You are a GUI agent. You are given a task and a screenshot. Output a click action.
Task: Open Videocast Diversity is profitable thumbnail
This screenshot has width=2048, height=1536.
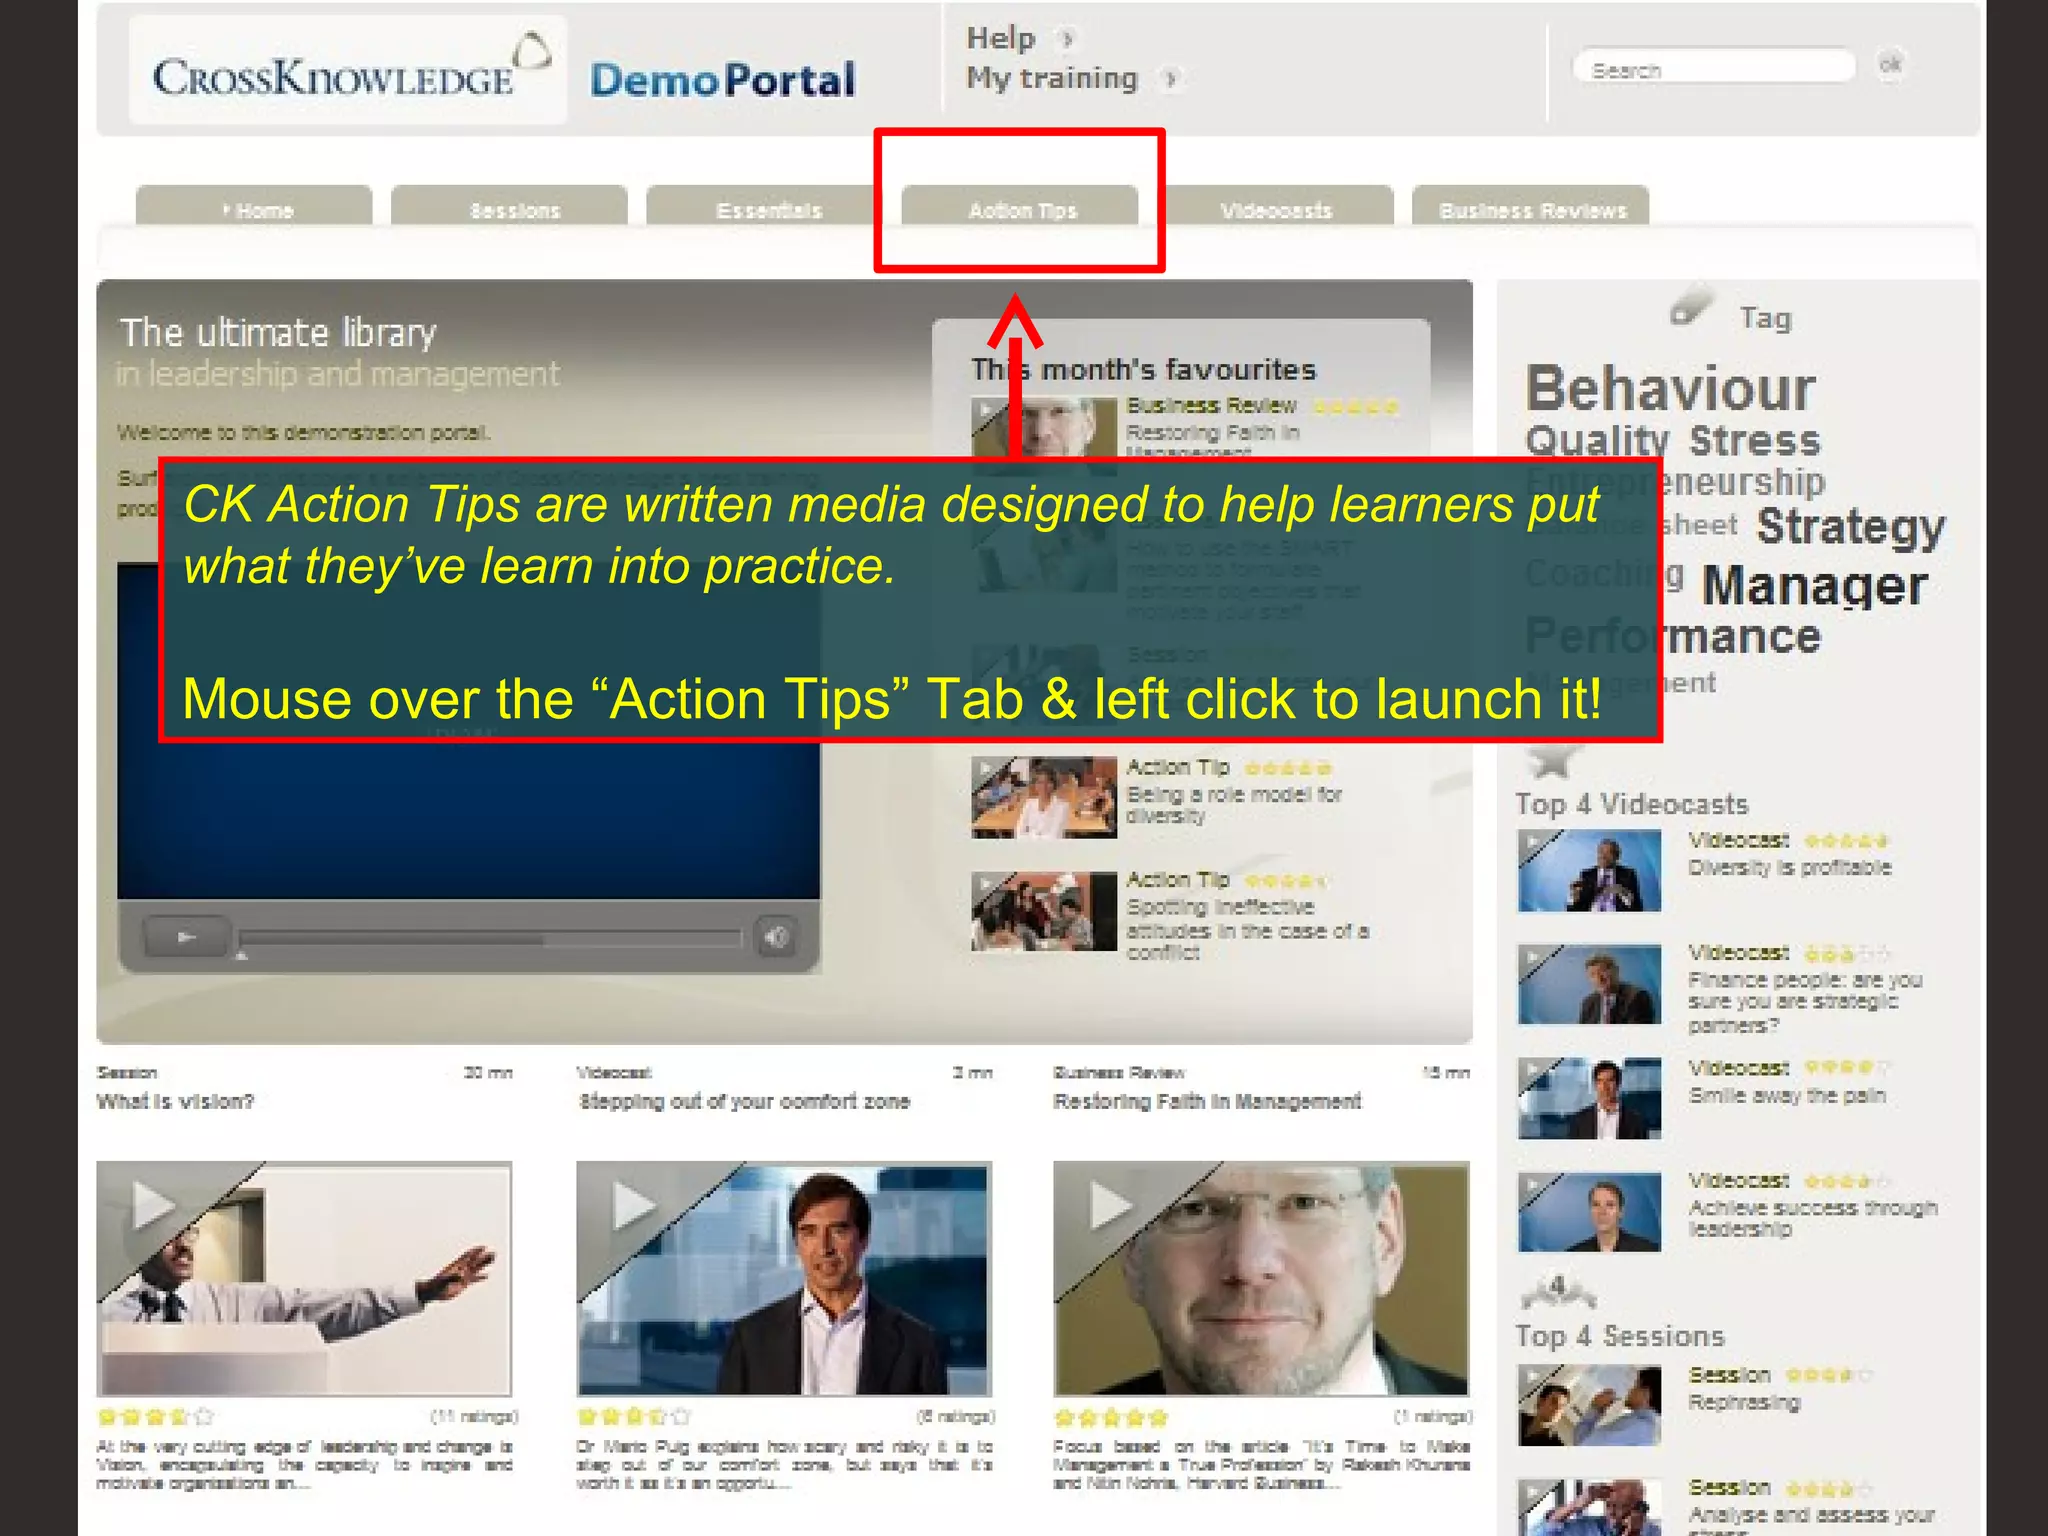pyautogui.click(x=1589, y=871)
